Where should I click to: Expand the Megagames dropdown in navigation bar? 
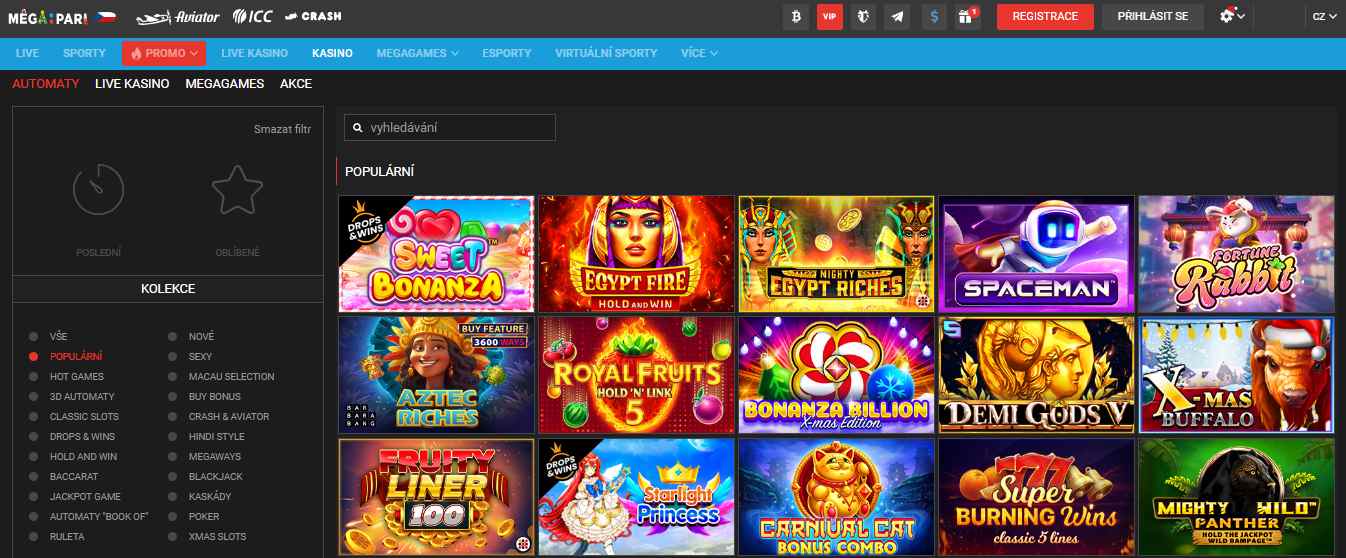pyautogui.click(x=417, y=53)
